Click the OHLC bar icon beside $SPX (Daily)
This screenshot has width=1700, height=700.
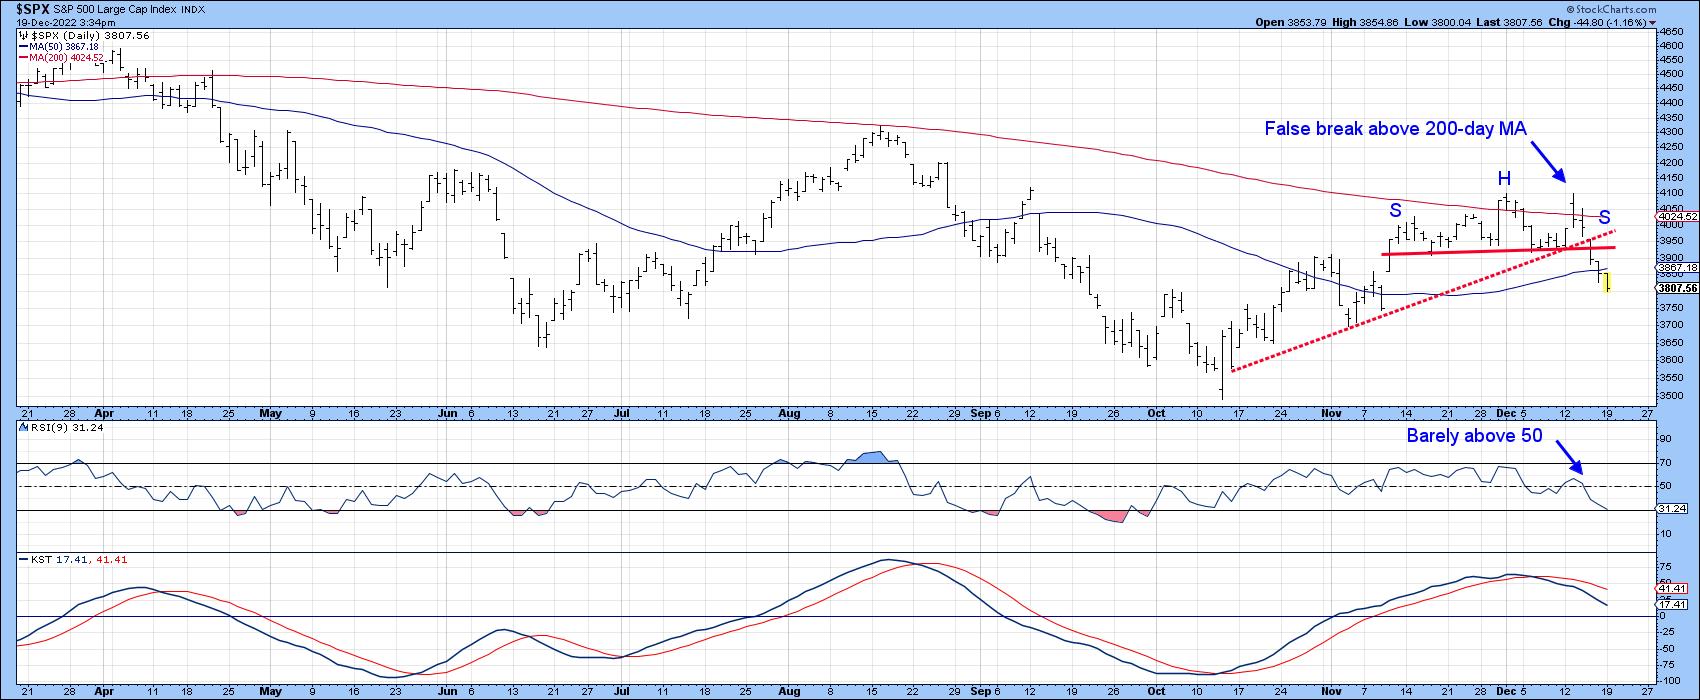23,34
